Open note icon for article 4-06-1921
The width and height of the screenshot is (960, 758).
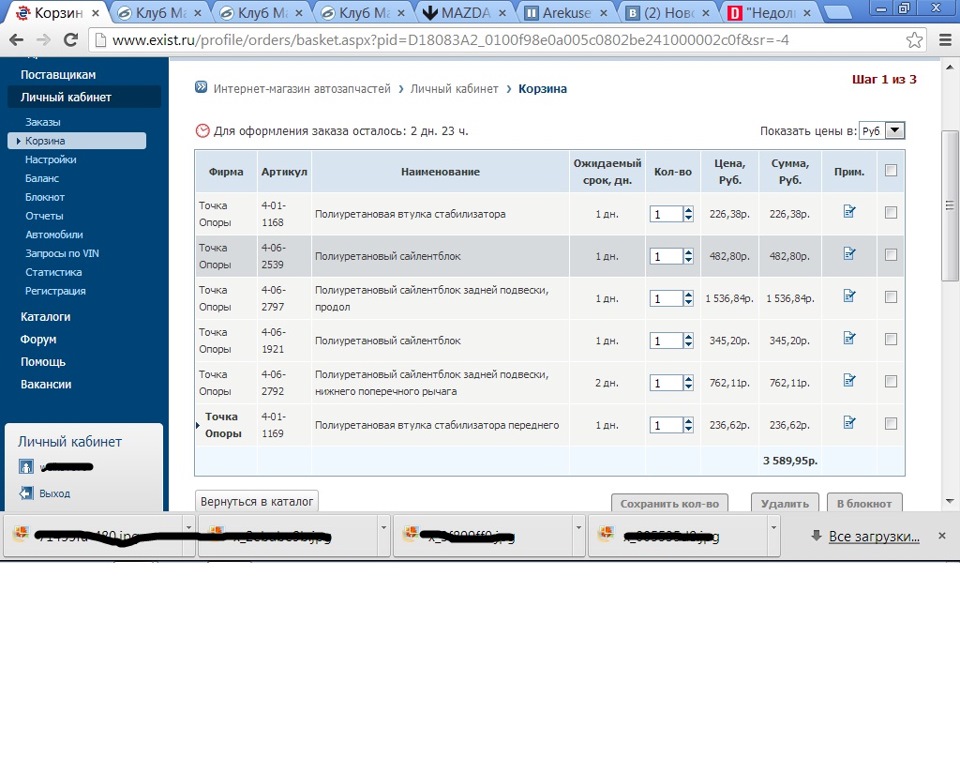(x=849, y=339)
